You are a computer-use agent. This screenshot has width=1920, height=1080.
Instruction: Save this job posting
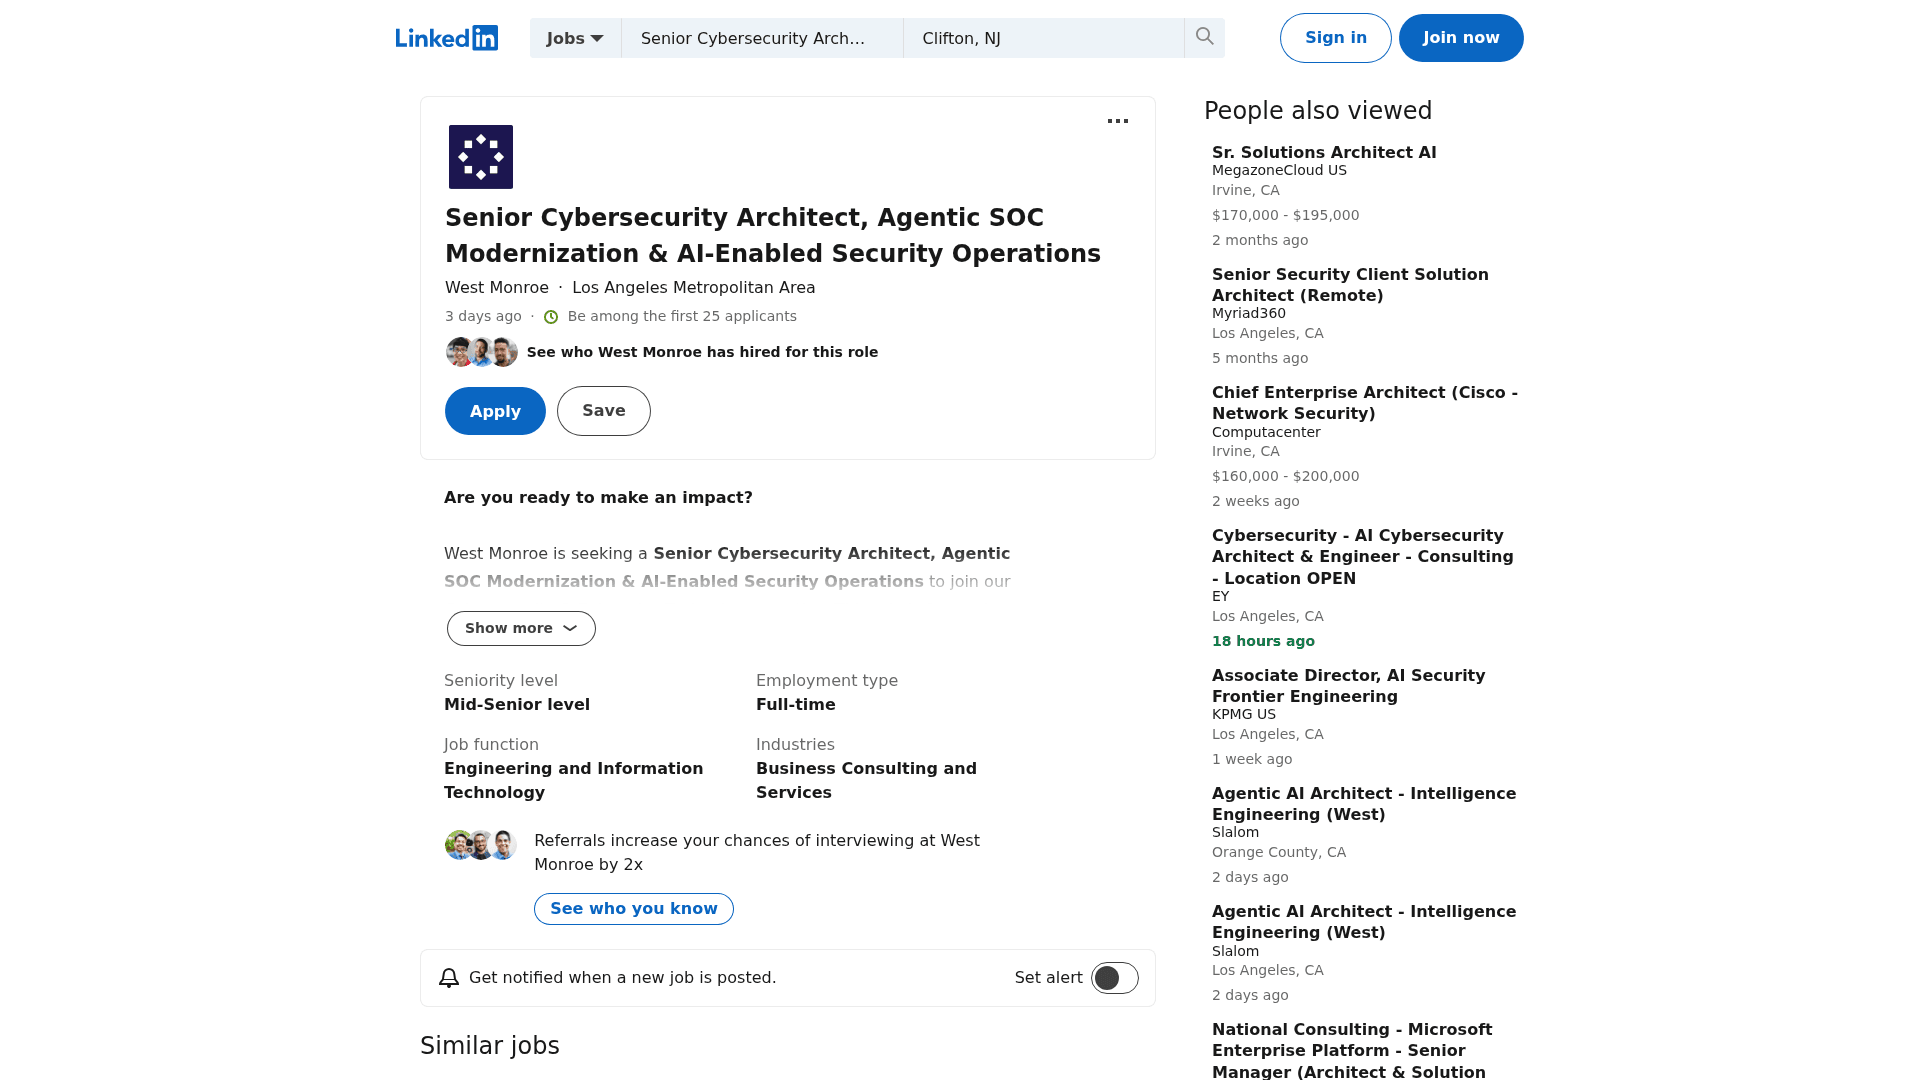coord(604,411)
